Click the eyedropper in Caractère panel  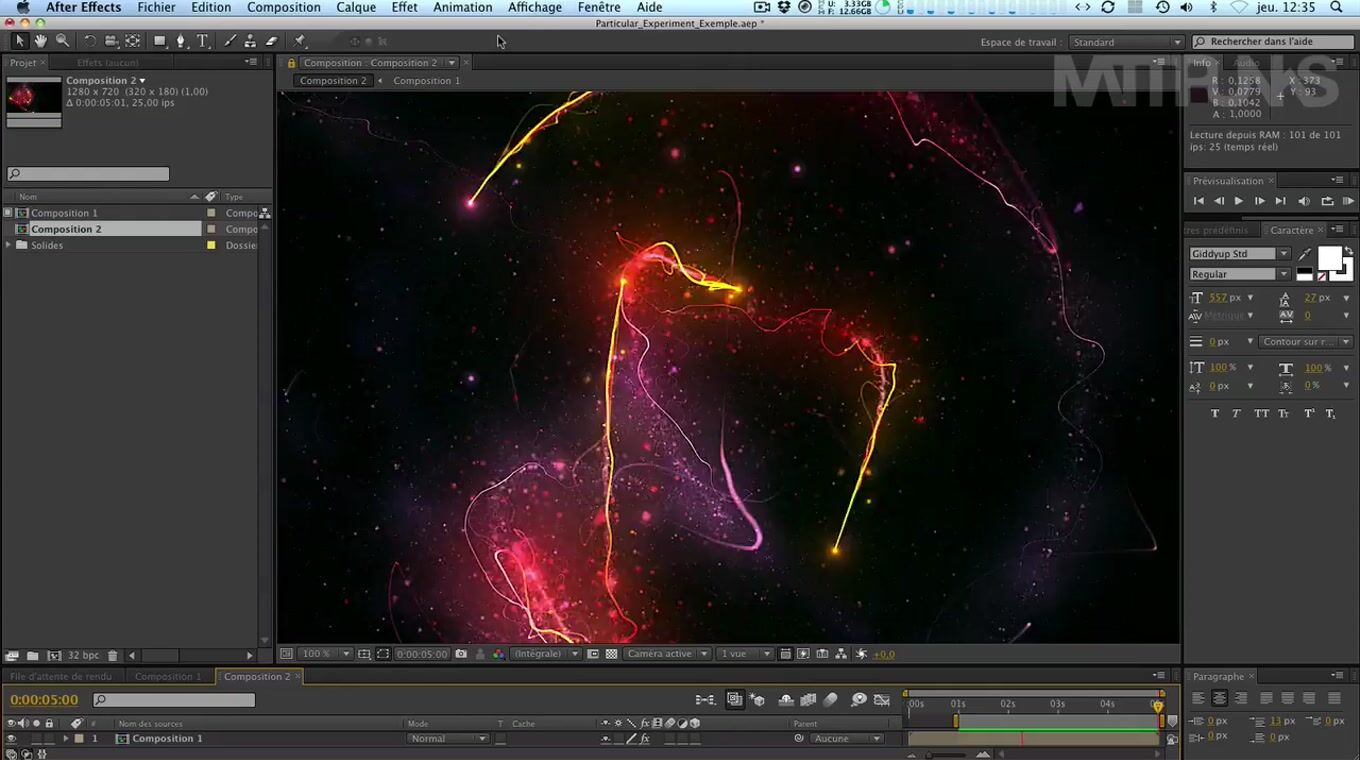coord(1304,254)
